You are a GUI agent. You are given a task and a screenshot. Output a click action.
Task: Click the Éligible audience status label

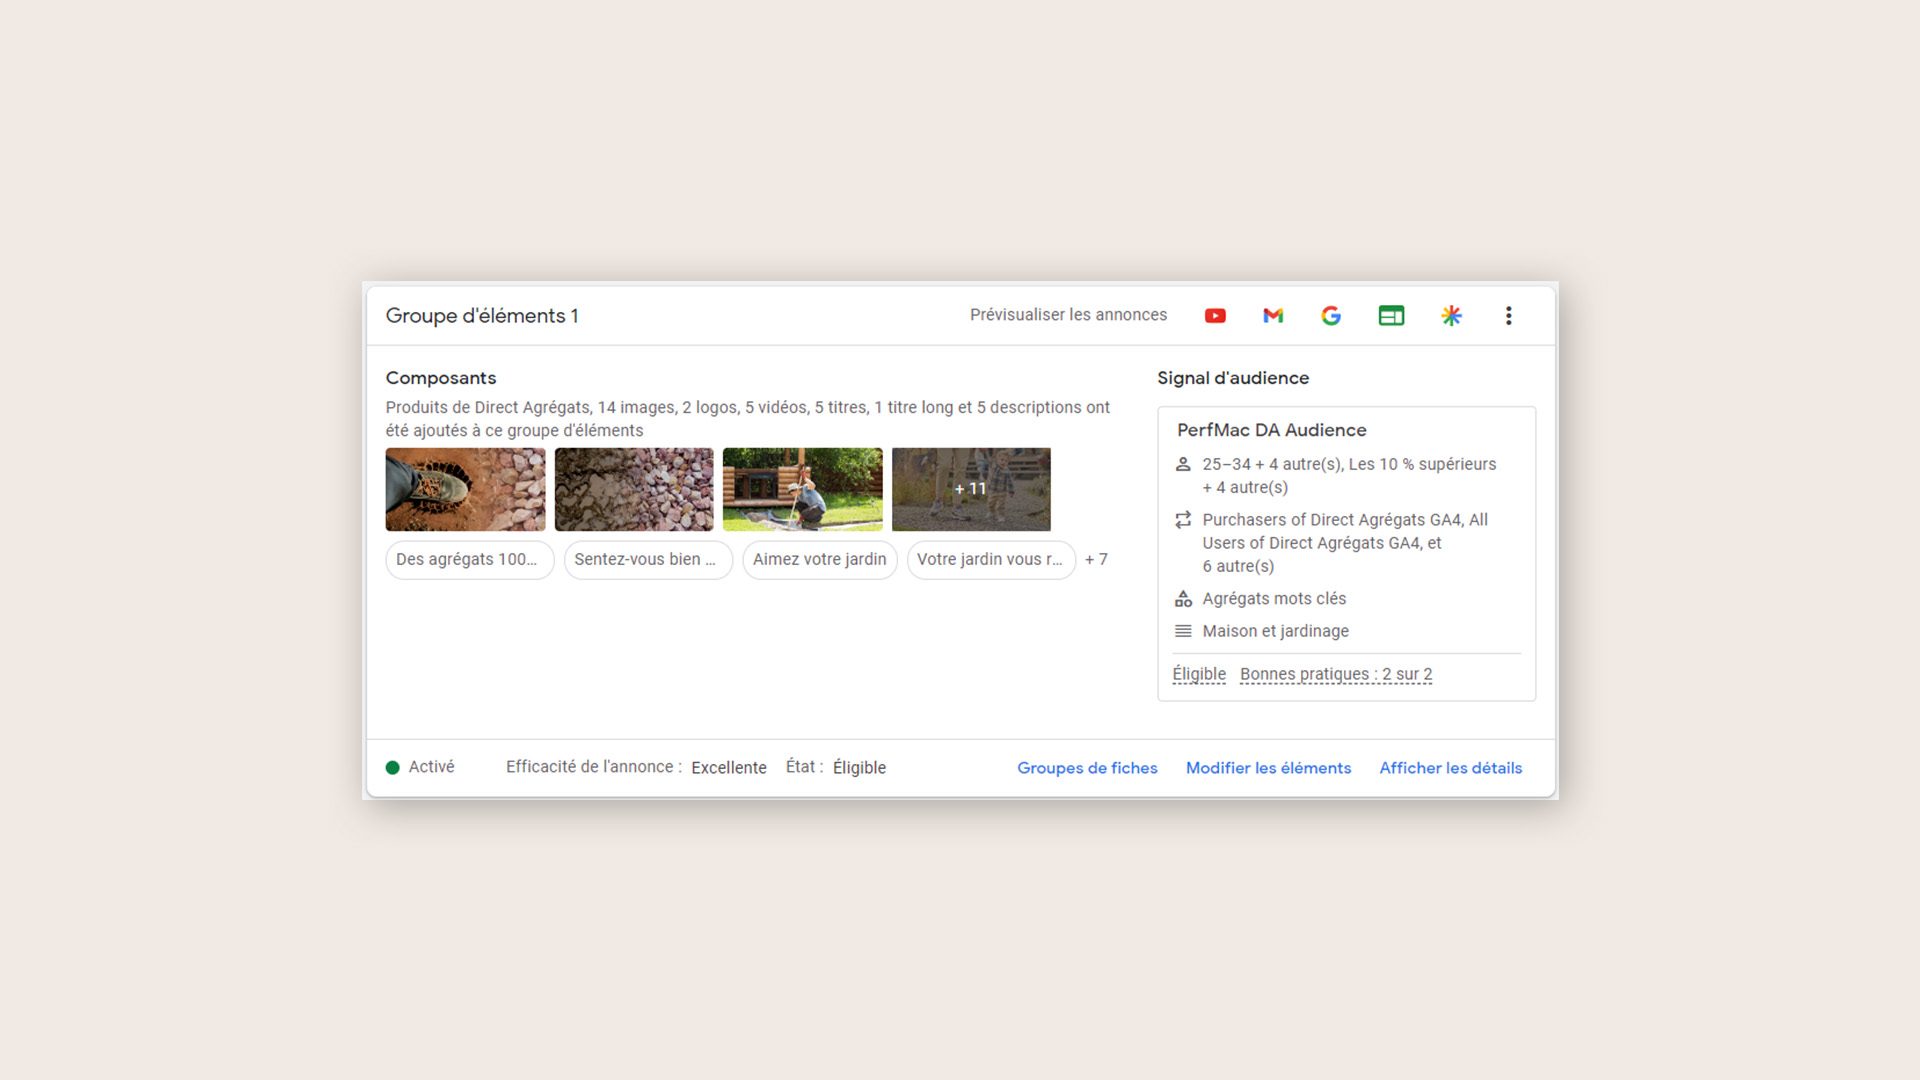1199,674
